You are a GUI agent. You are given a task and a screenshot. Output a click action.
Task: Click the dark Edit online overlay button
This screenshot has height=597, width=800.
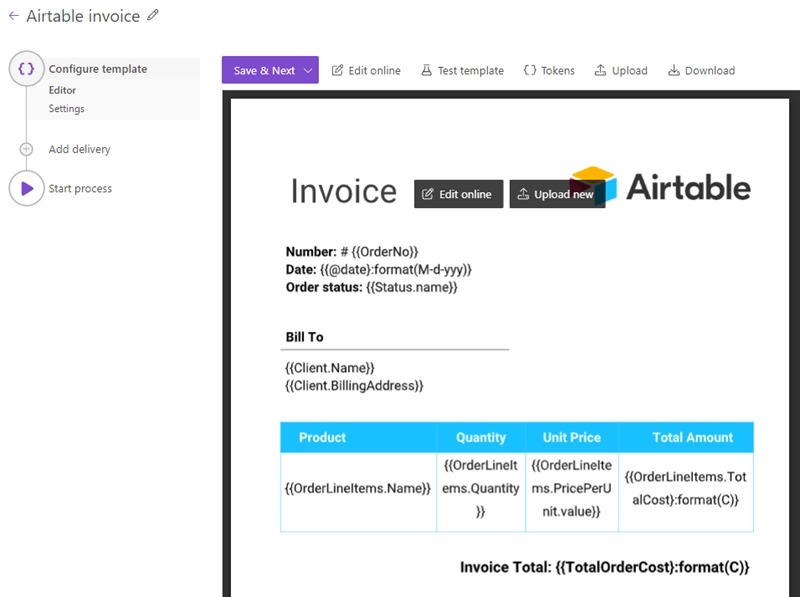(458, 194)
